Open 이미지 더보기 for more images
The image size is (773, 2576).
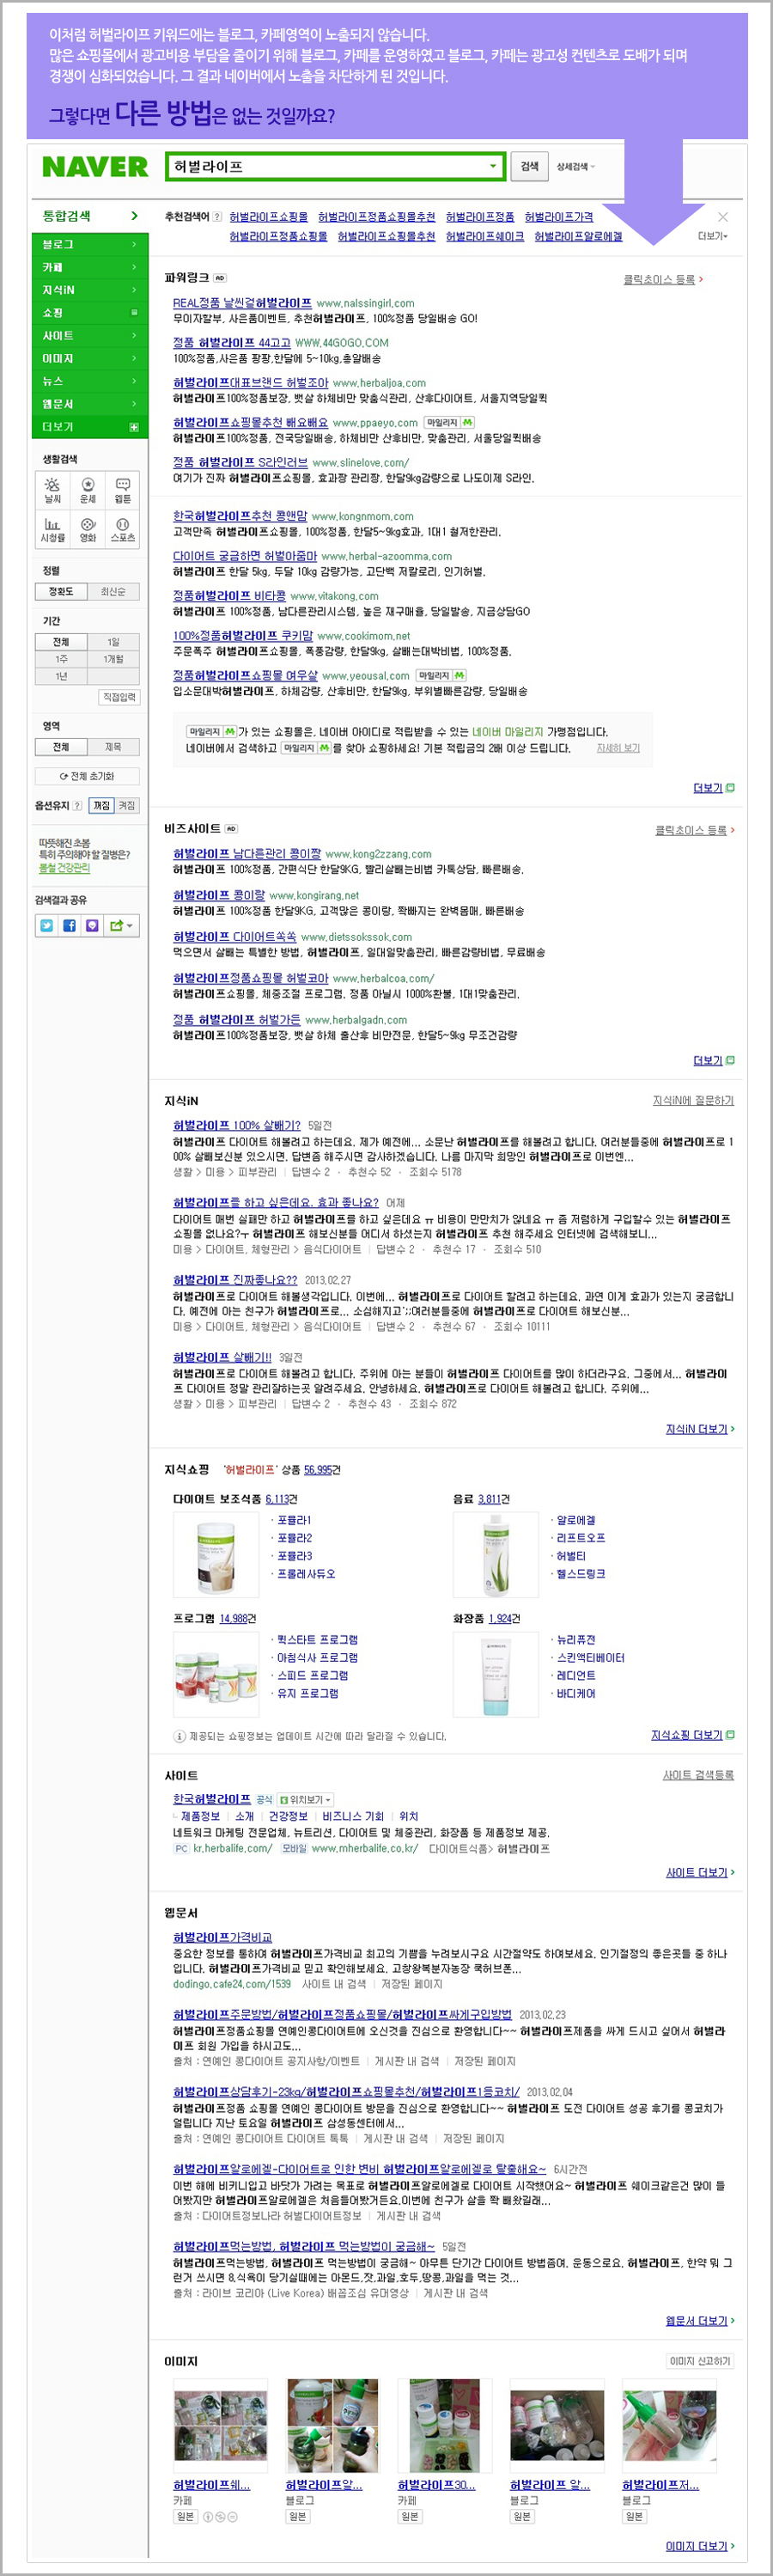pos(699,2546)
